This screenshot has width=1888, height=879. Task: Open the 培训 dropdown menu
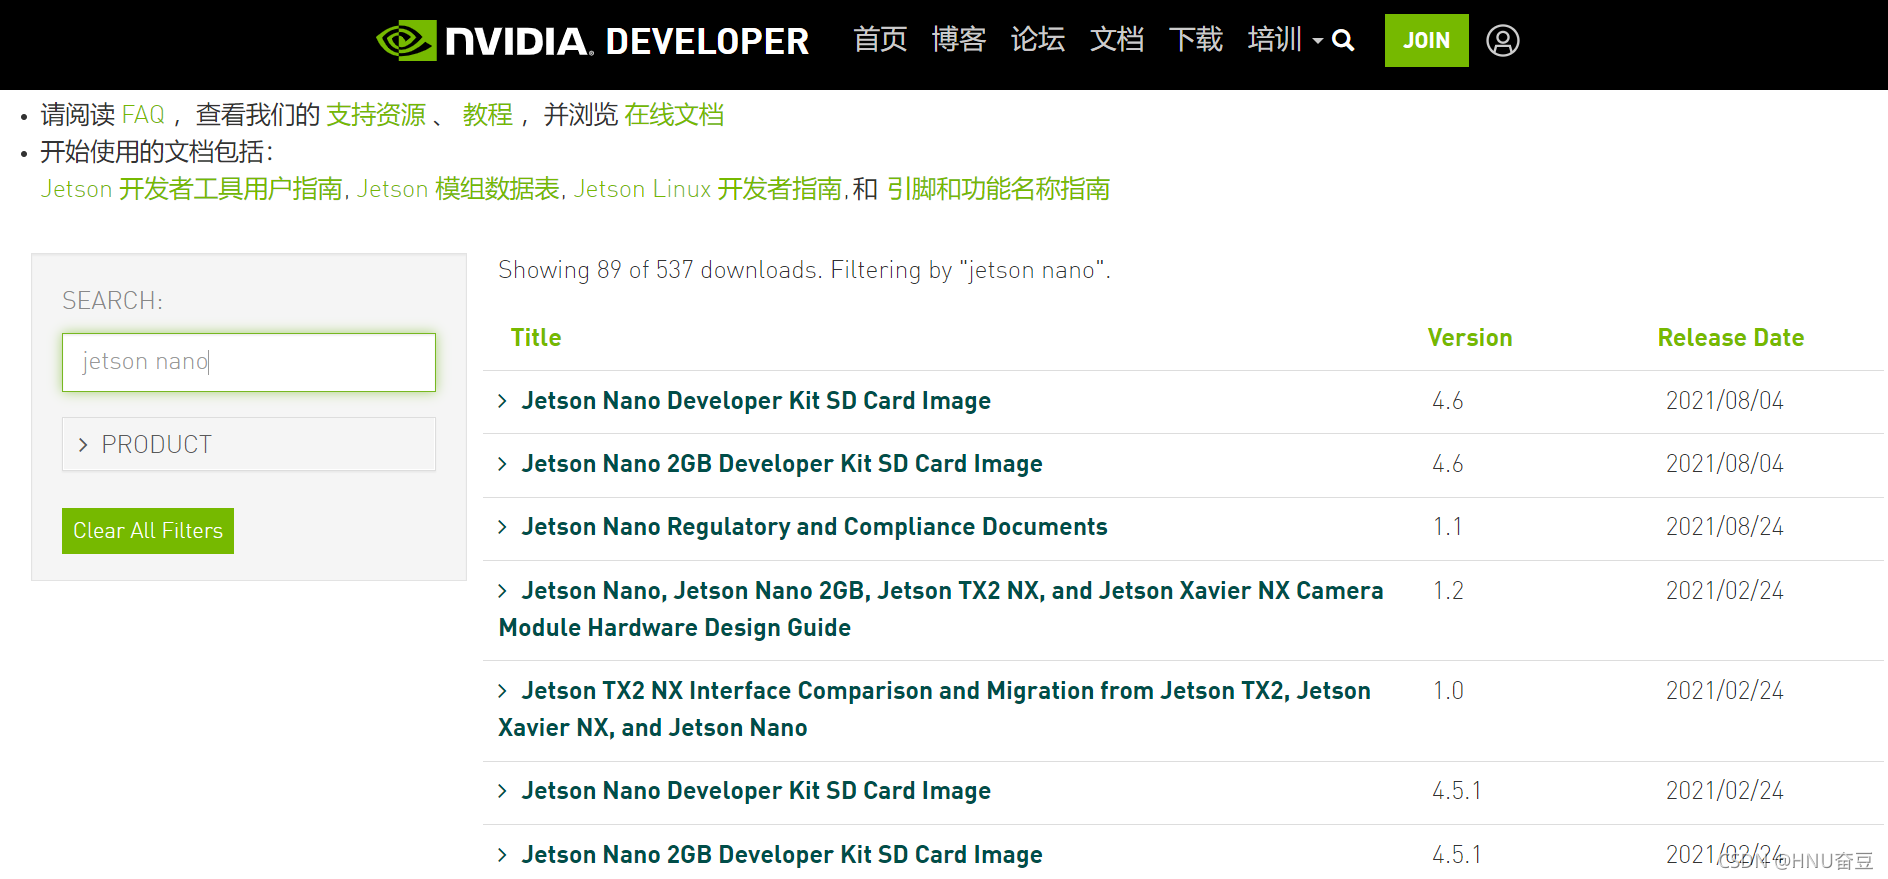(1285, 39)
